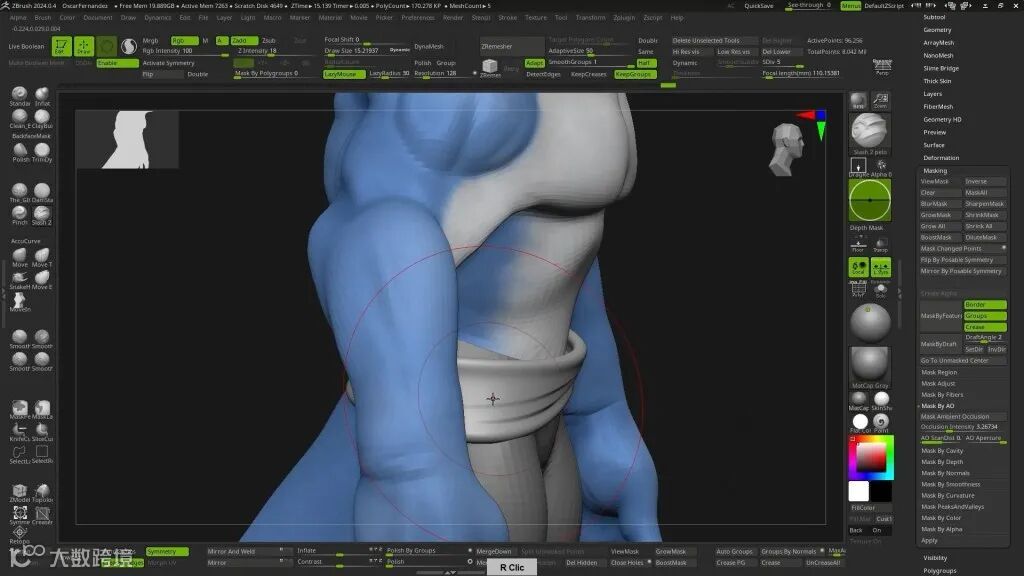
Task: Expand the Visibility subpalette
Action: (x=935, y=558)
